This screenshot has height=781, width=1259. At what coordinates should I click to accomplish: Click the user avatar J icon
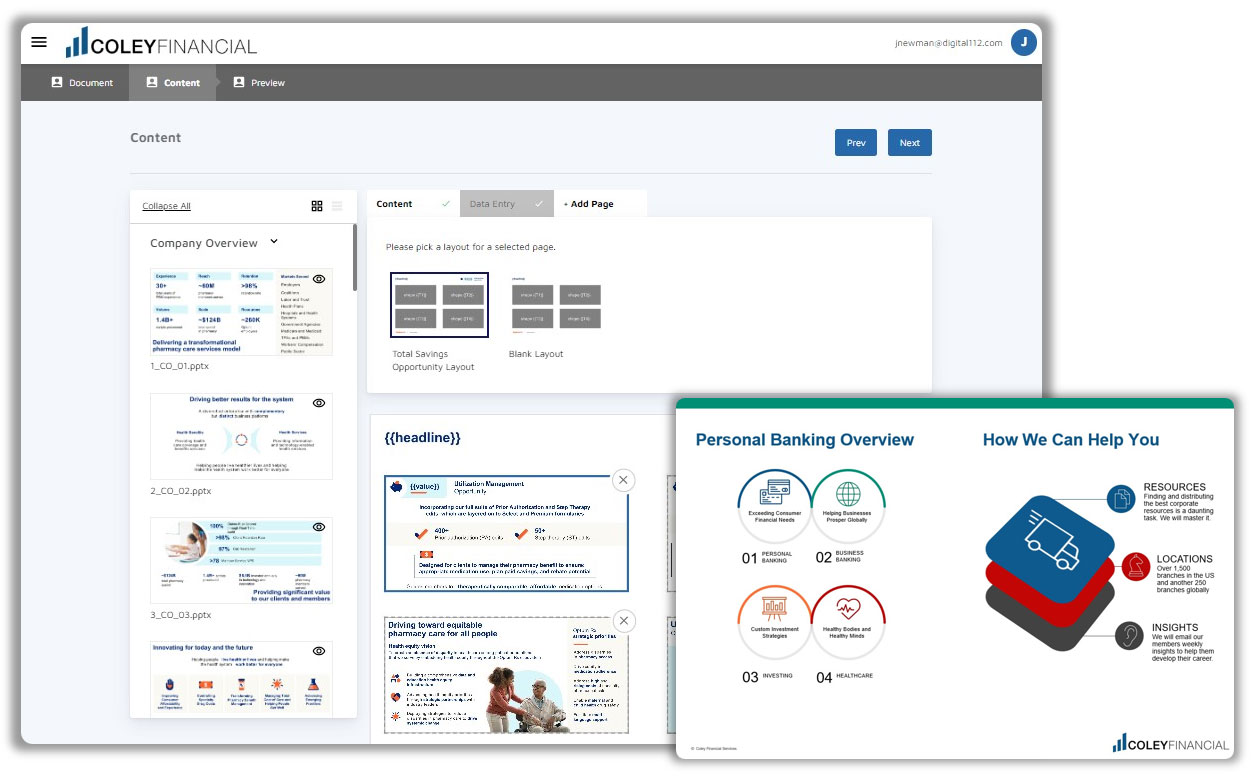coord(1023,42)
